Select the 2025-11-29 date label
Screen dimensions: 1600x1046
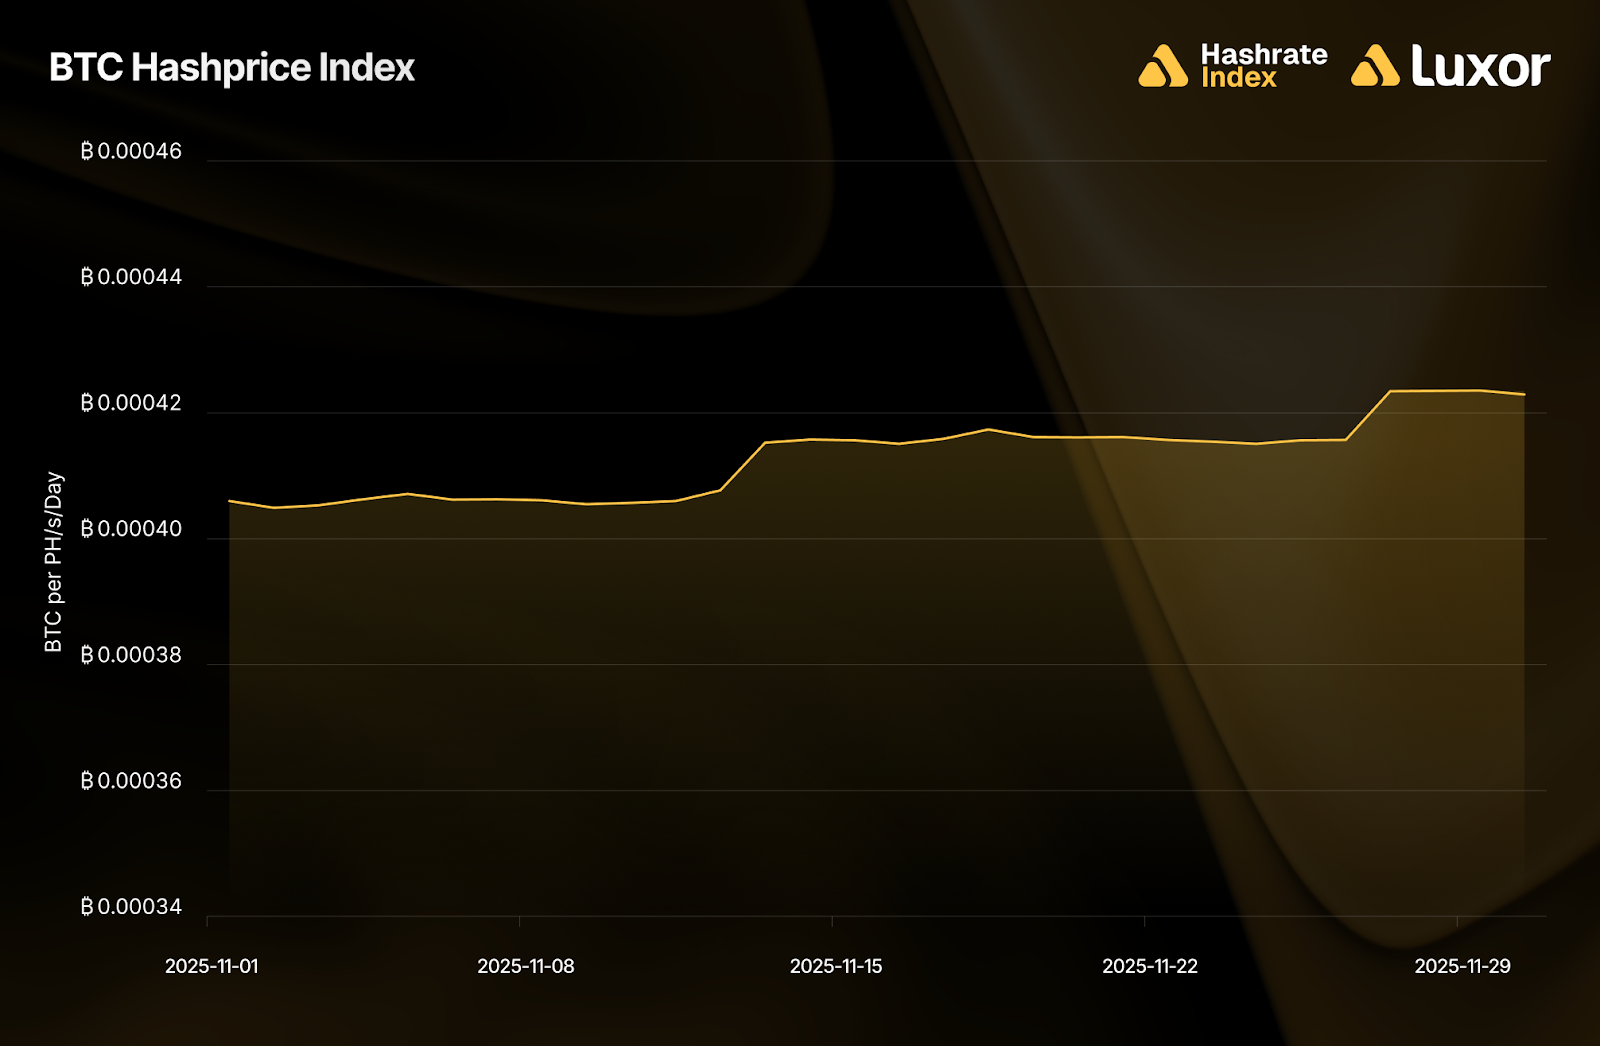point(1462,966)
